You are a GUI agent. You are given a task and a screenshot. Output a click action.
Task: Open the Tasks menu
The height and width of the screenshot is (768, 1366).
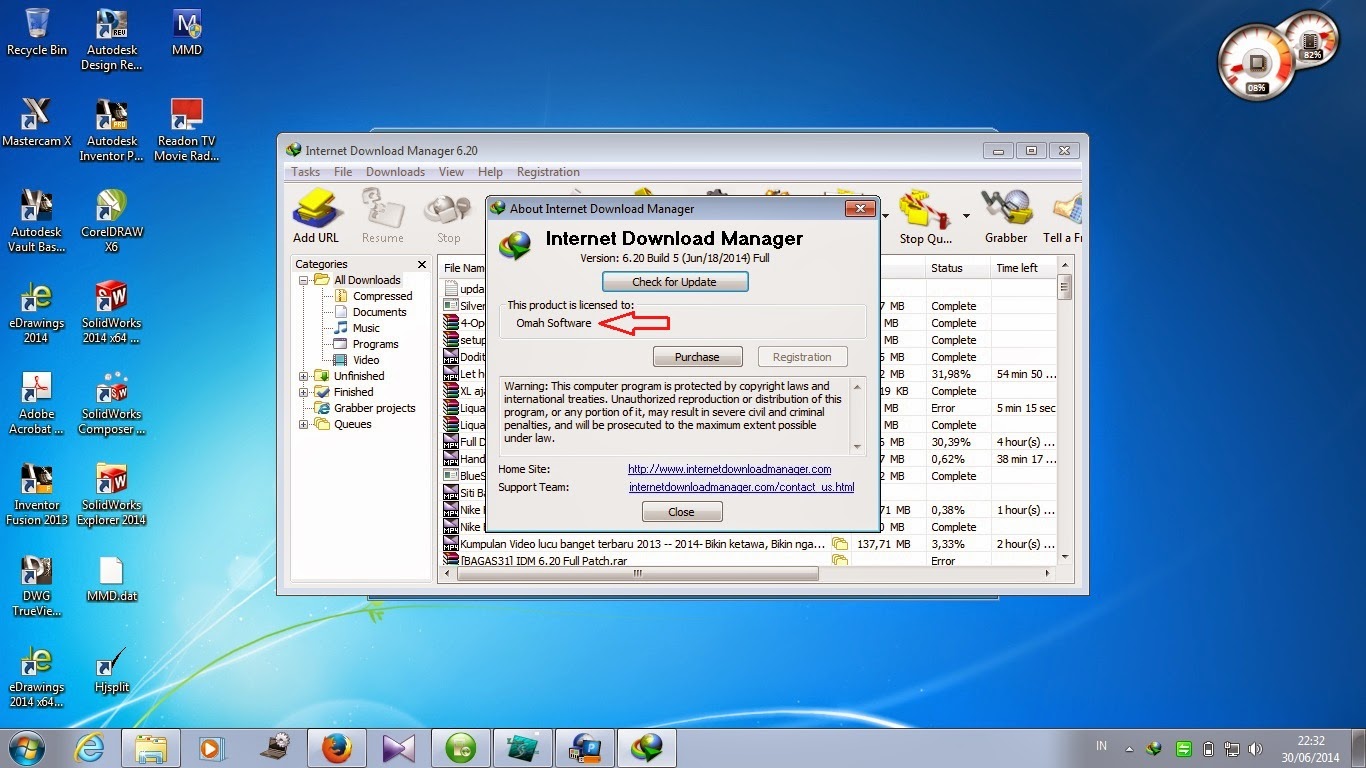click(305, 172)
